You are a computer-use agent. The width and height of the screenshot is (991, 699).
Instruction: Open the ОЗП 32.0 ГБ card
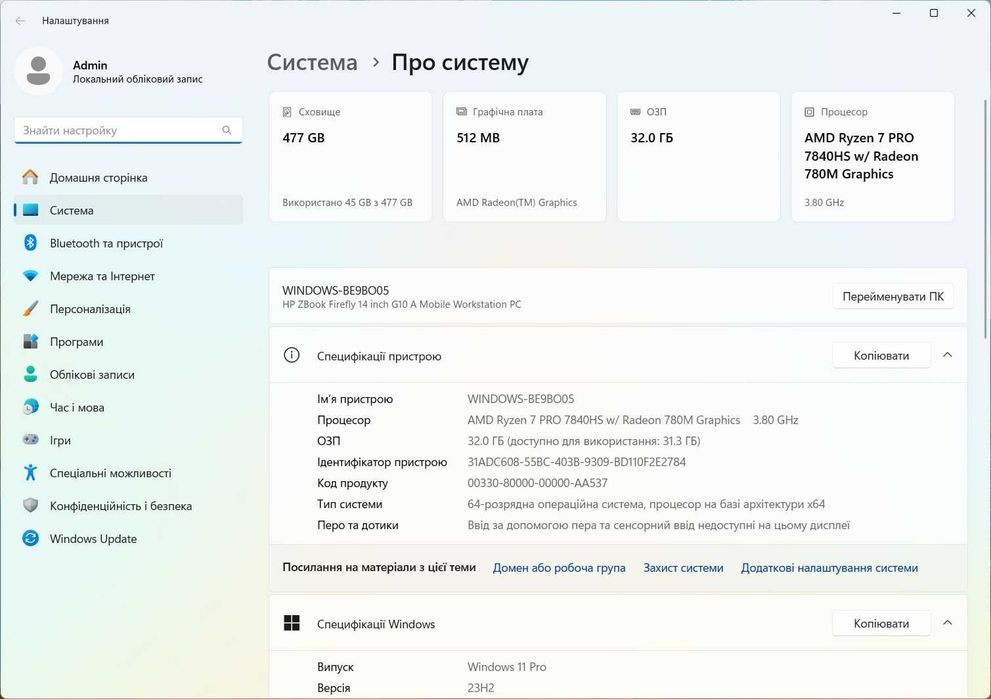(x=699, y=157)
